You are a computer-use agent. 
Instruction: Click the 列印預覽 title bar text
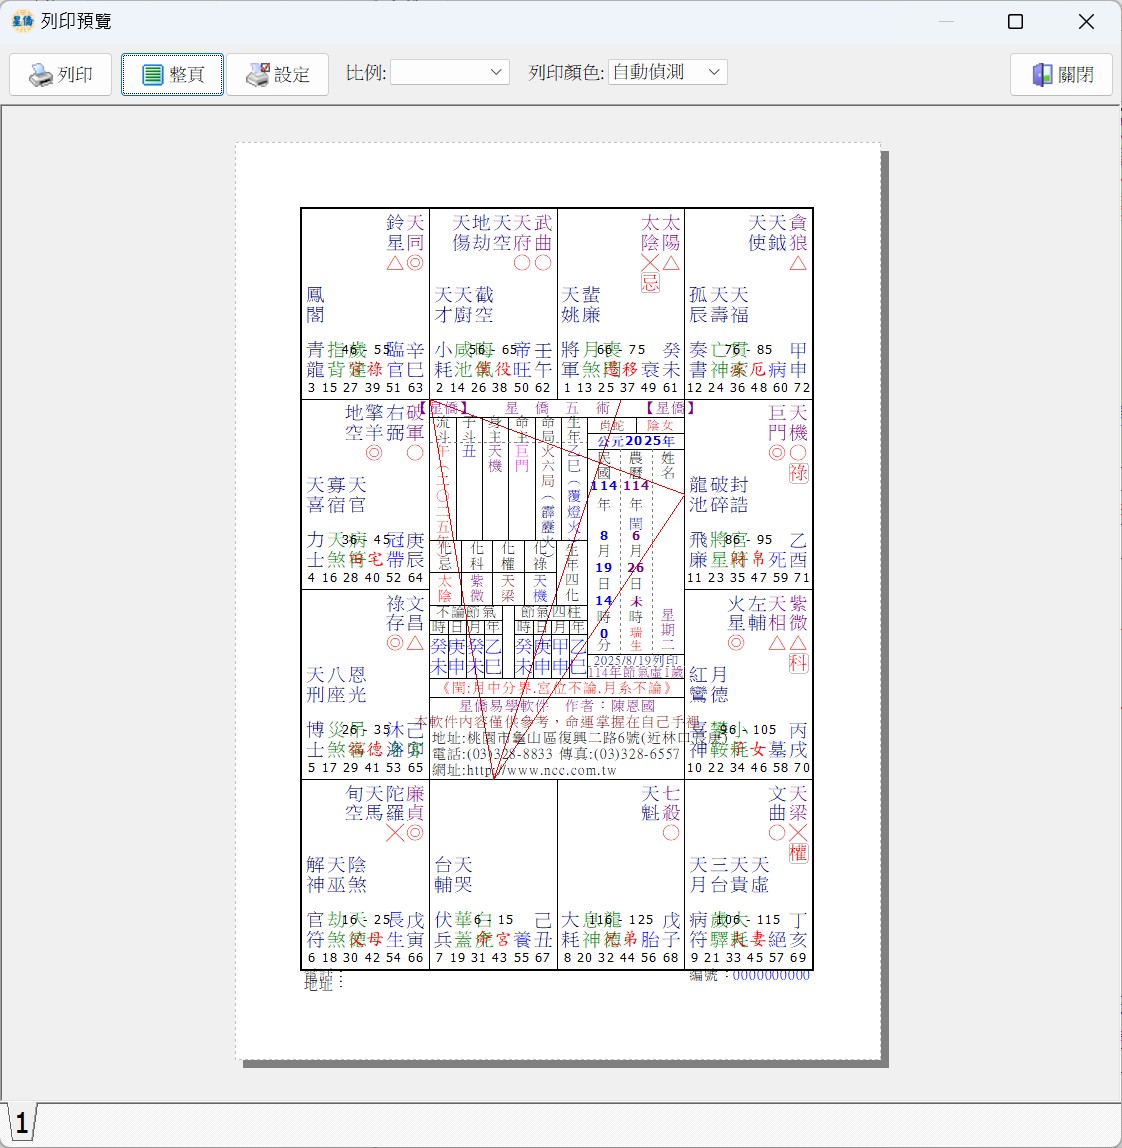pos(76,21)
